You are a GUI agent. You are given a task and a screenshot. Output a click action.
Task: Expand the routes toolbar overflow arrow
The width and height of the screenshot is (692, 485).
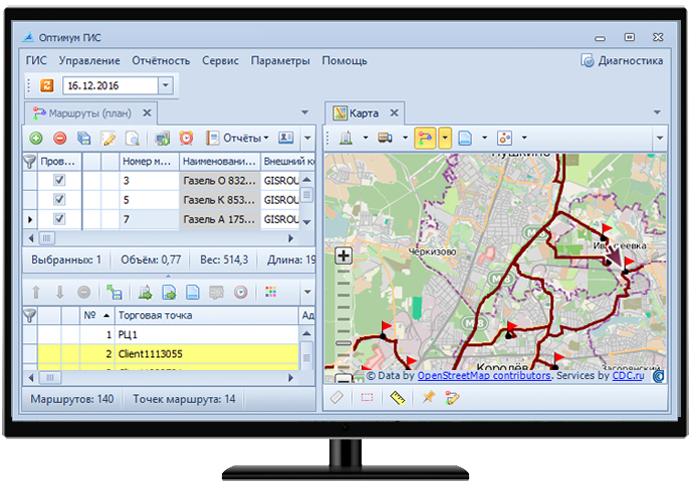pos(308,138)
